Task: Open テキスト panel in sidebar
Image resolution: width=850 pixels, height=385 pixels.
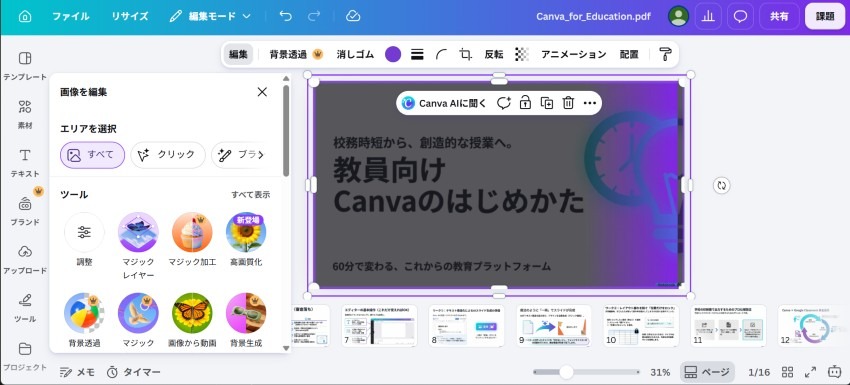Action: [x=25, y=163]
